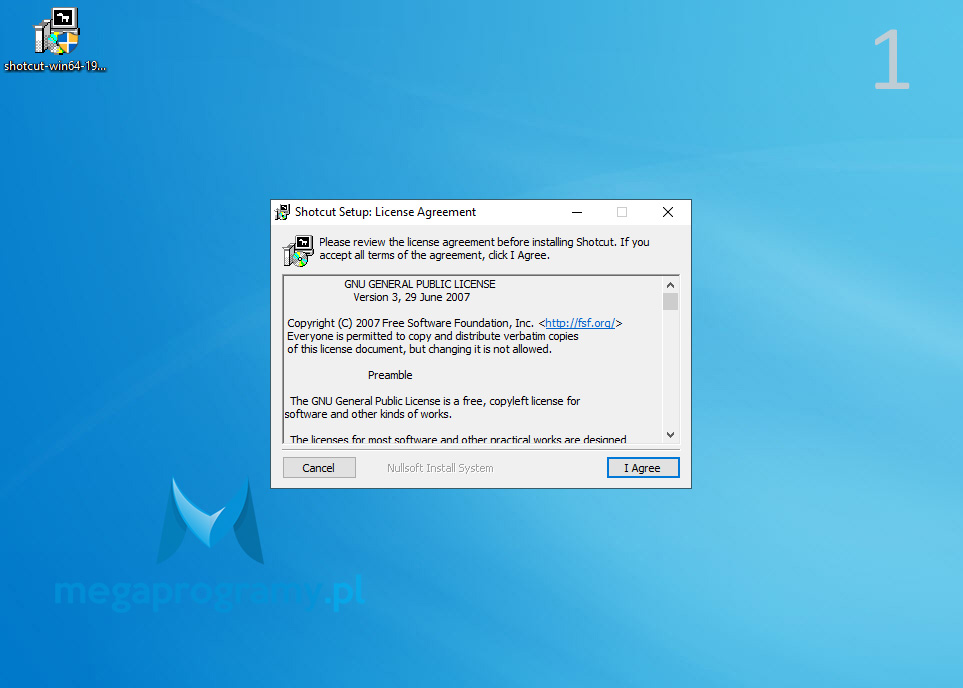The image size is (963, 688).
Task: Click the 'software and other kinds of works.' line
Action: click(368, 414)
